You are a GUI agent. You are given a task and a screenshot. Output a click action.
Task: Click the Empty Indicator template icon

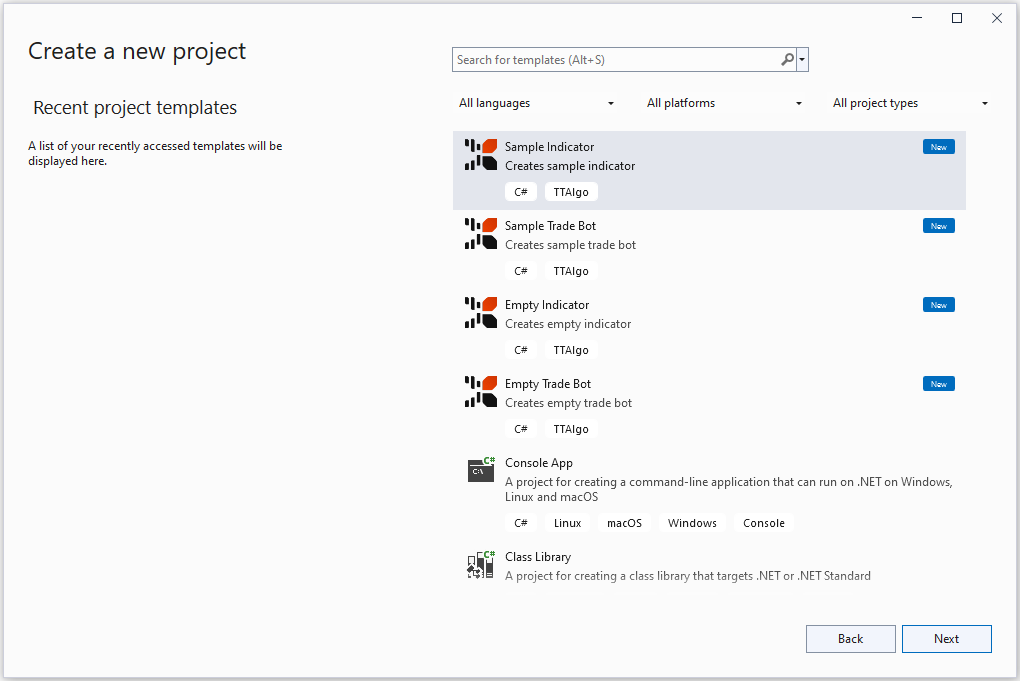click(481, 313)
